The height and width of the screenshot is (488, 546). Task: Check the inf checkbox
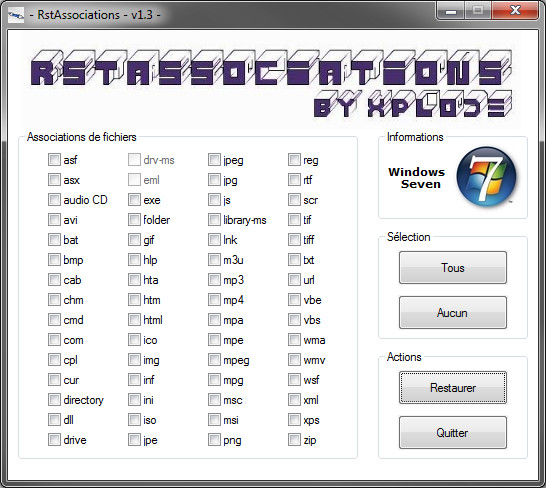[134, 380]
